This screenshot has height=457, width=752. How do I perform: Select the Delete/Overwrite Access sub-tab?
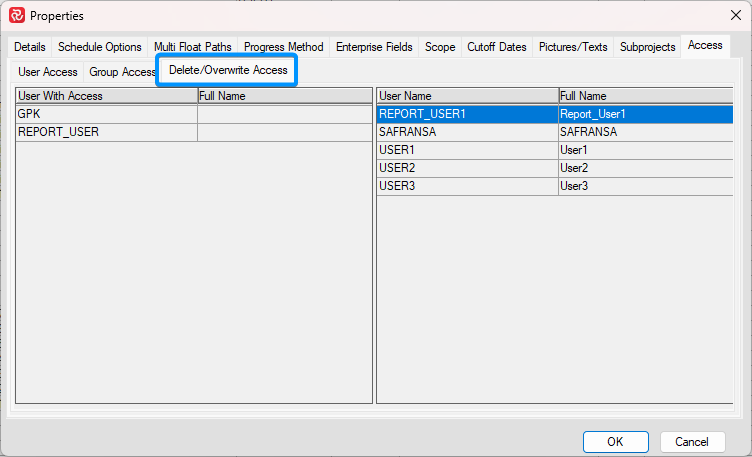(228, 70)
